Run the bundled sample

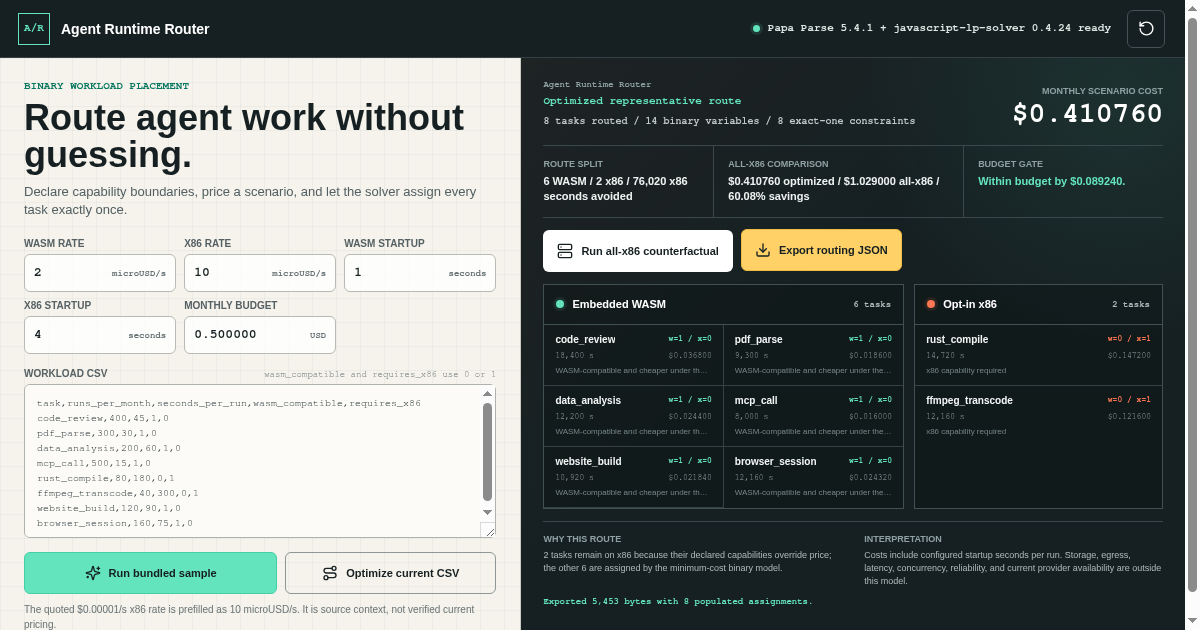150,573
